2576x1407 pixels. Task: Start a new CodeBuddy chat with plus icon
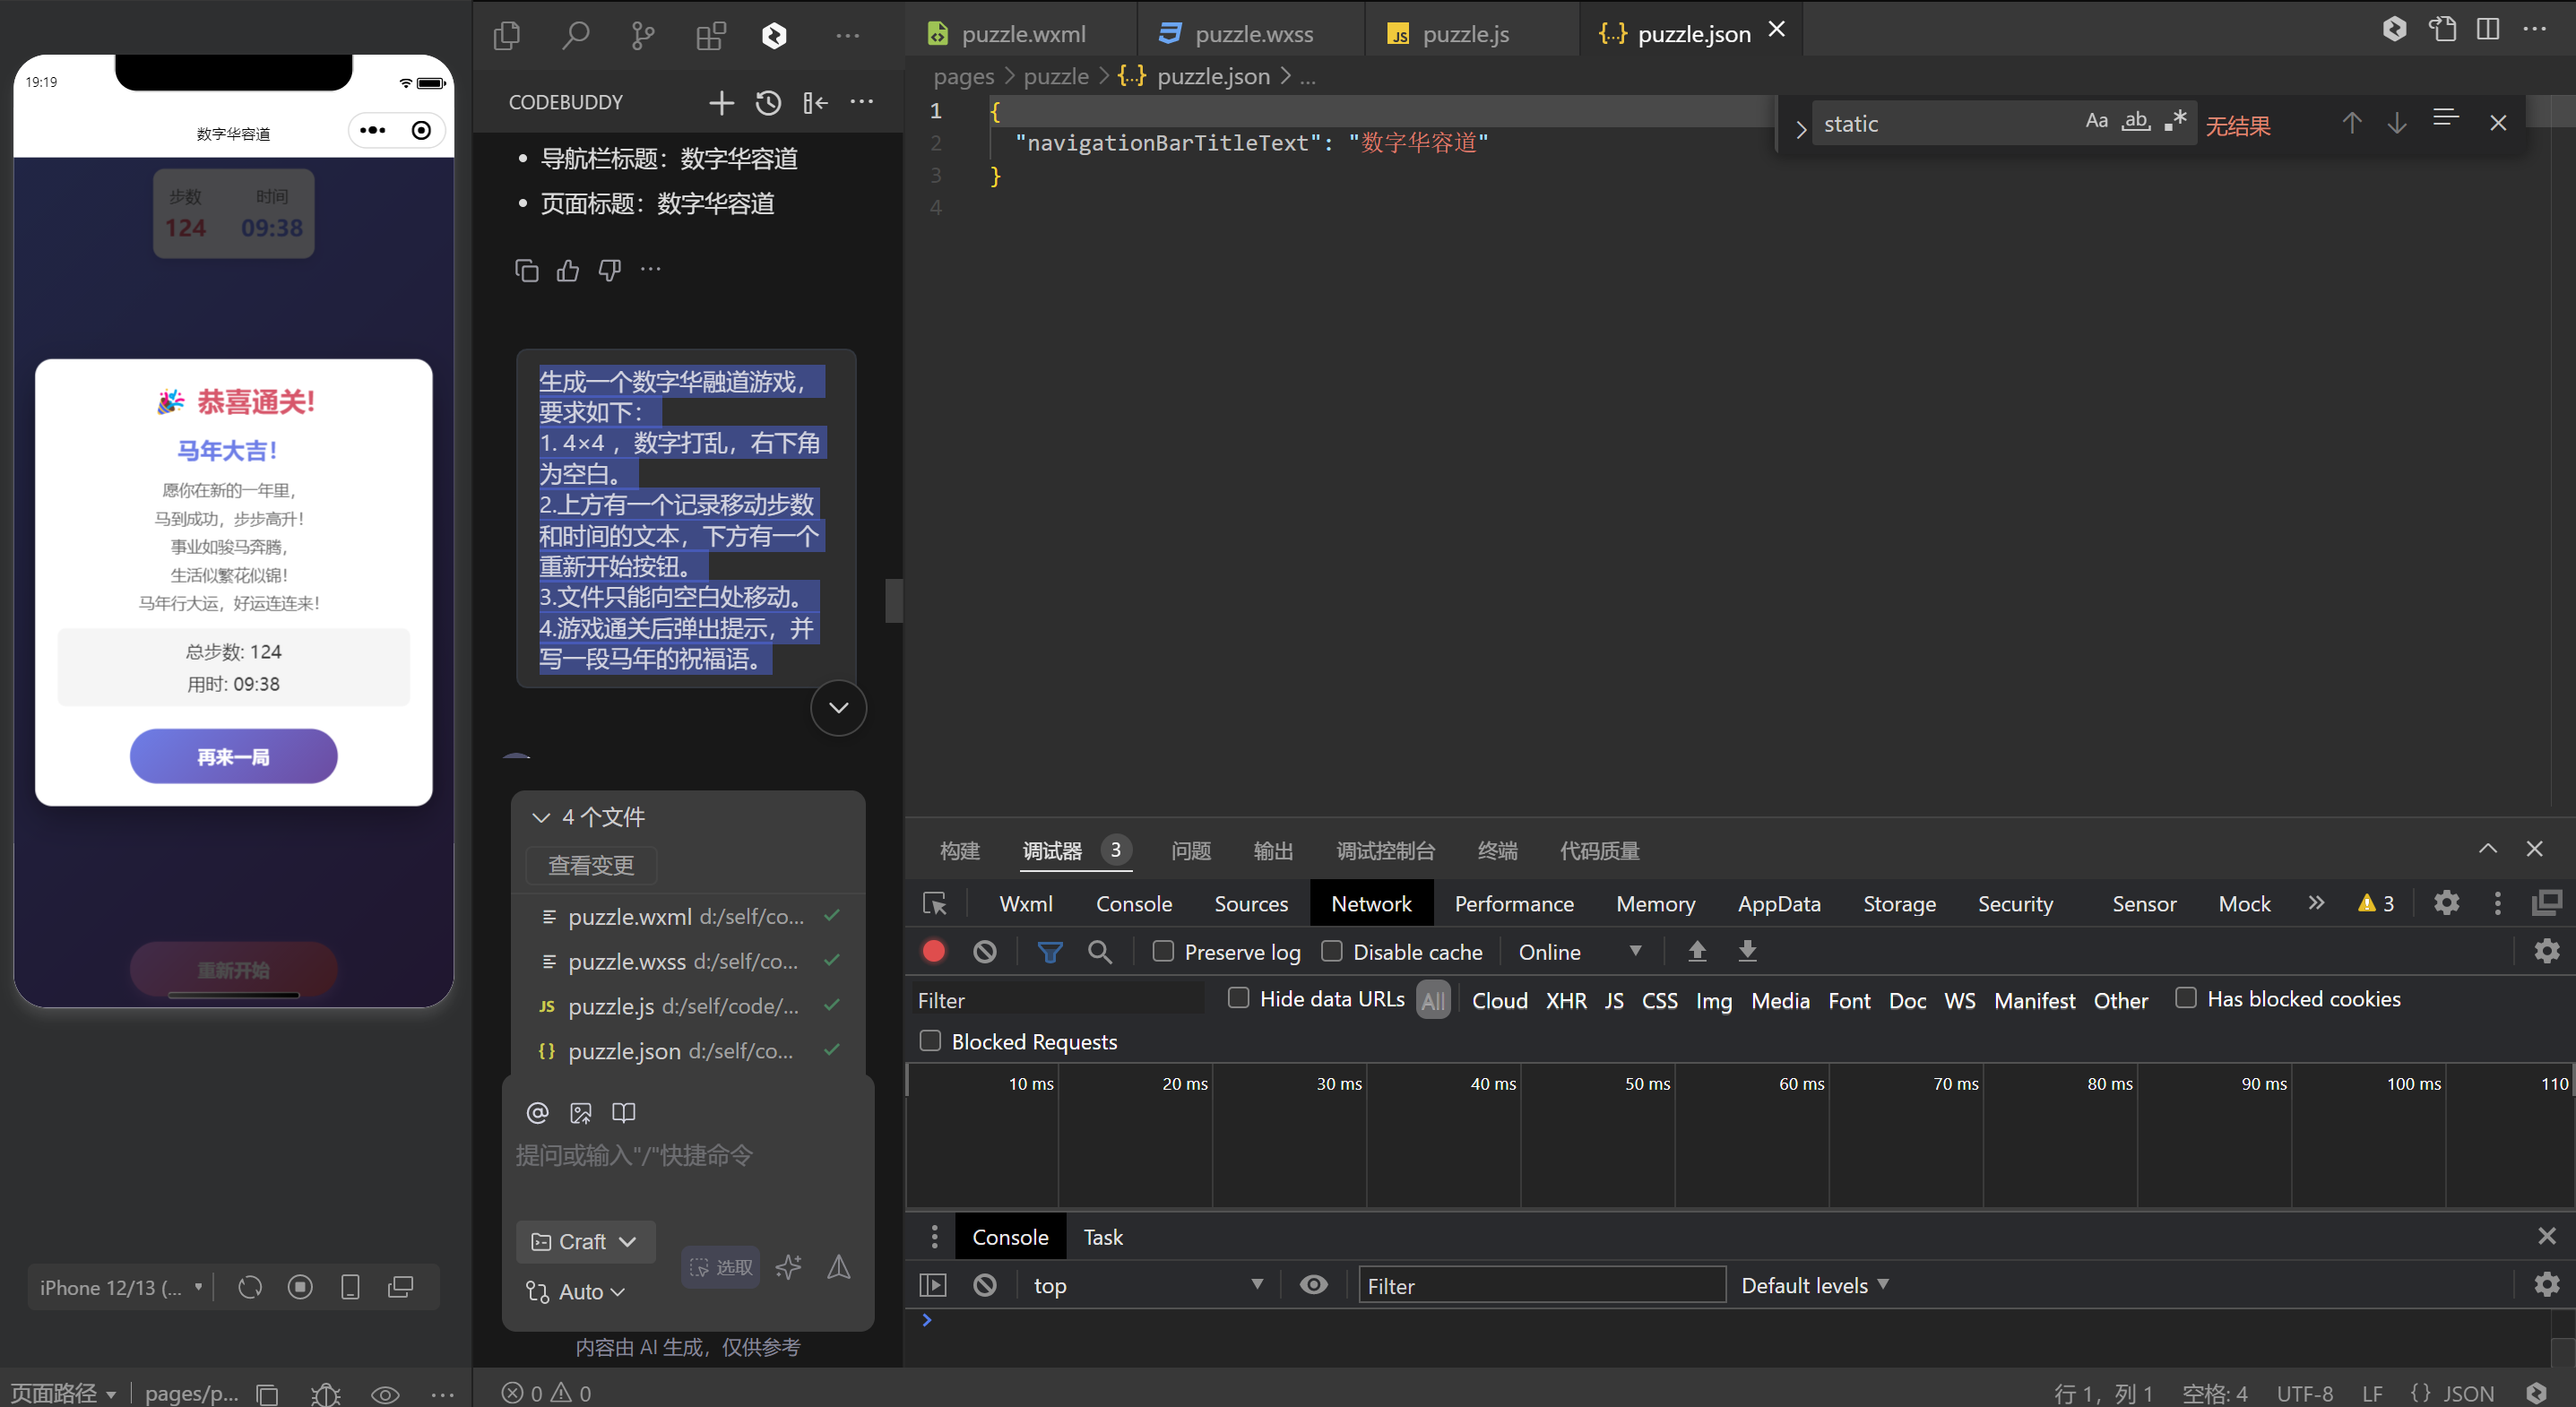(721, 102)
